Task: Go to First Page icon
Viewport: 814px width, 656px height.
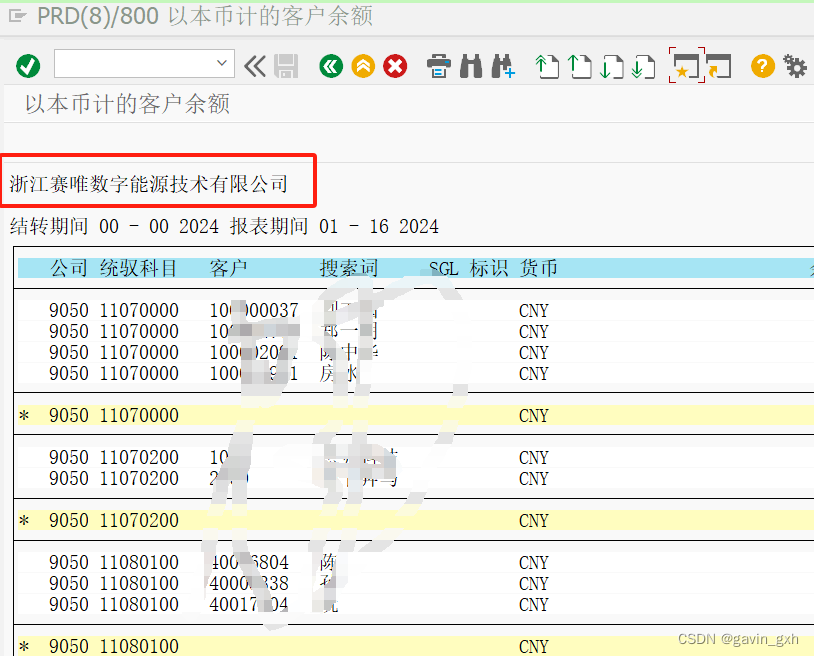Action: pyautogui.click(x=547, y=66)
